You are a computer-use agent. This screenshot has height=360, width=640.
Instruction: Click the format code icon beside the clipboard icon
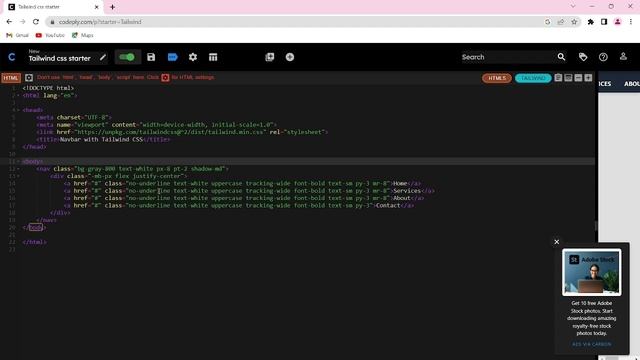568,78
